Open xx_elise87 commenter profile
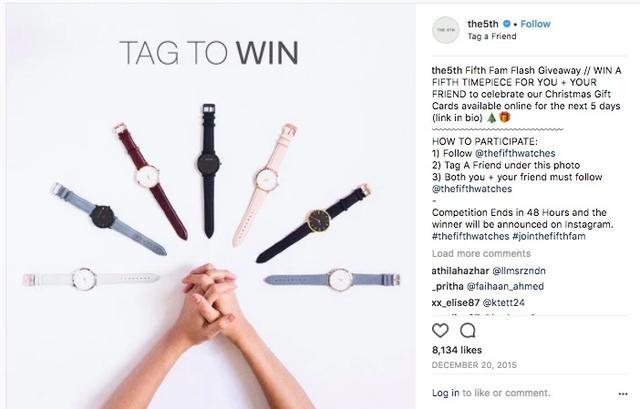This screenshot has width=640, height=409. pyautogui.click(x=456, y=303)
